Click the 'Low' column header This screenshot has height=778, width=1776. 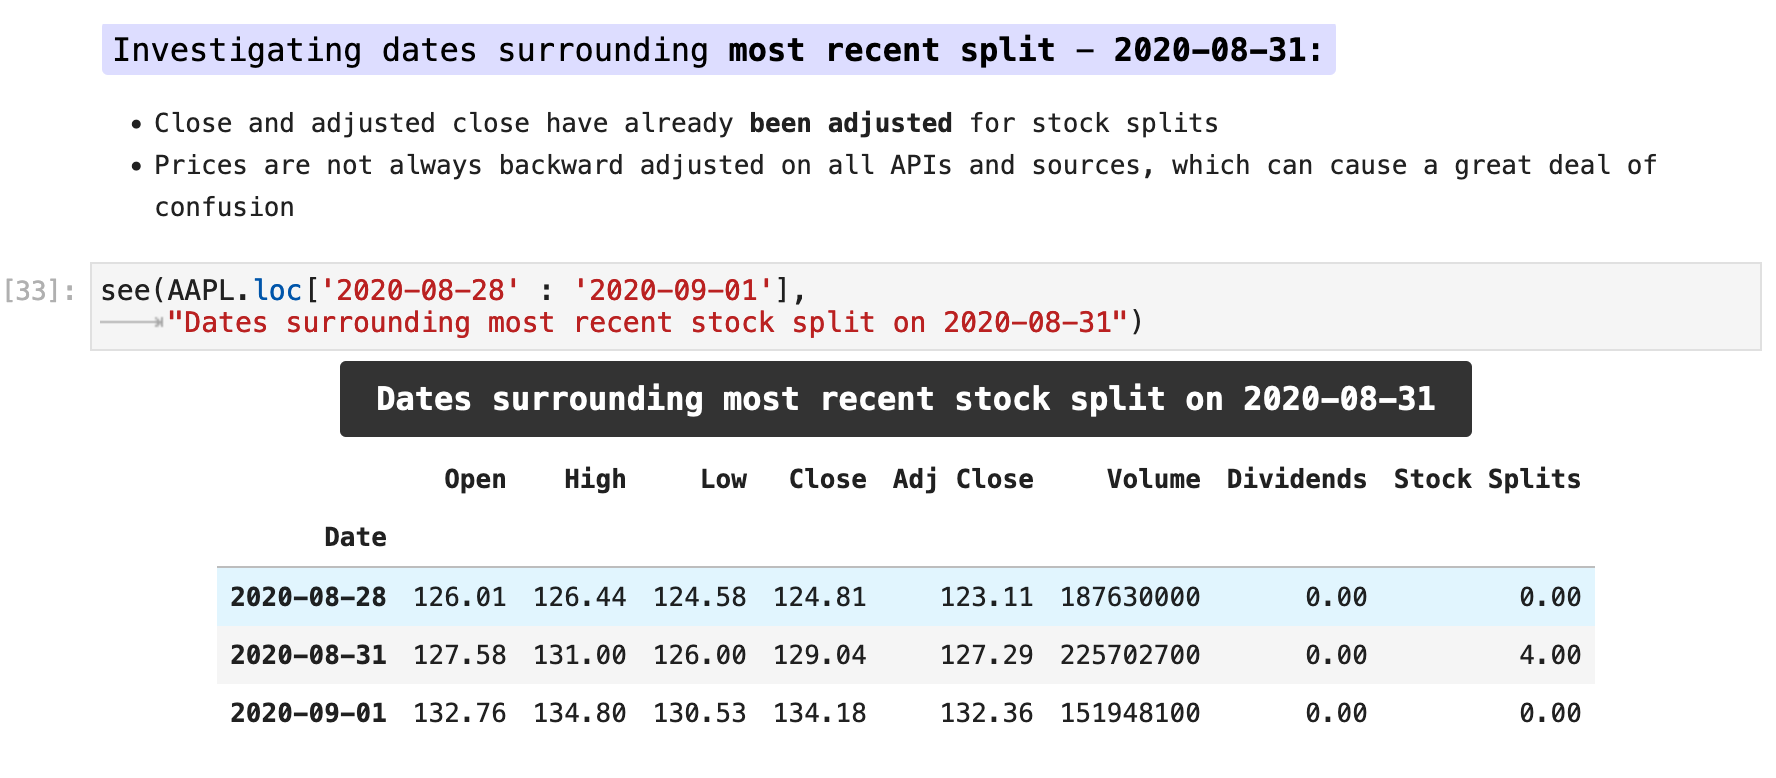coord(723,479)
